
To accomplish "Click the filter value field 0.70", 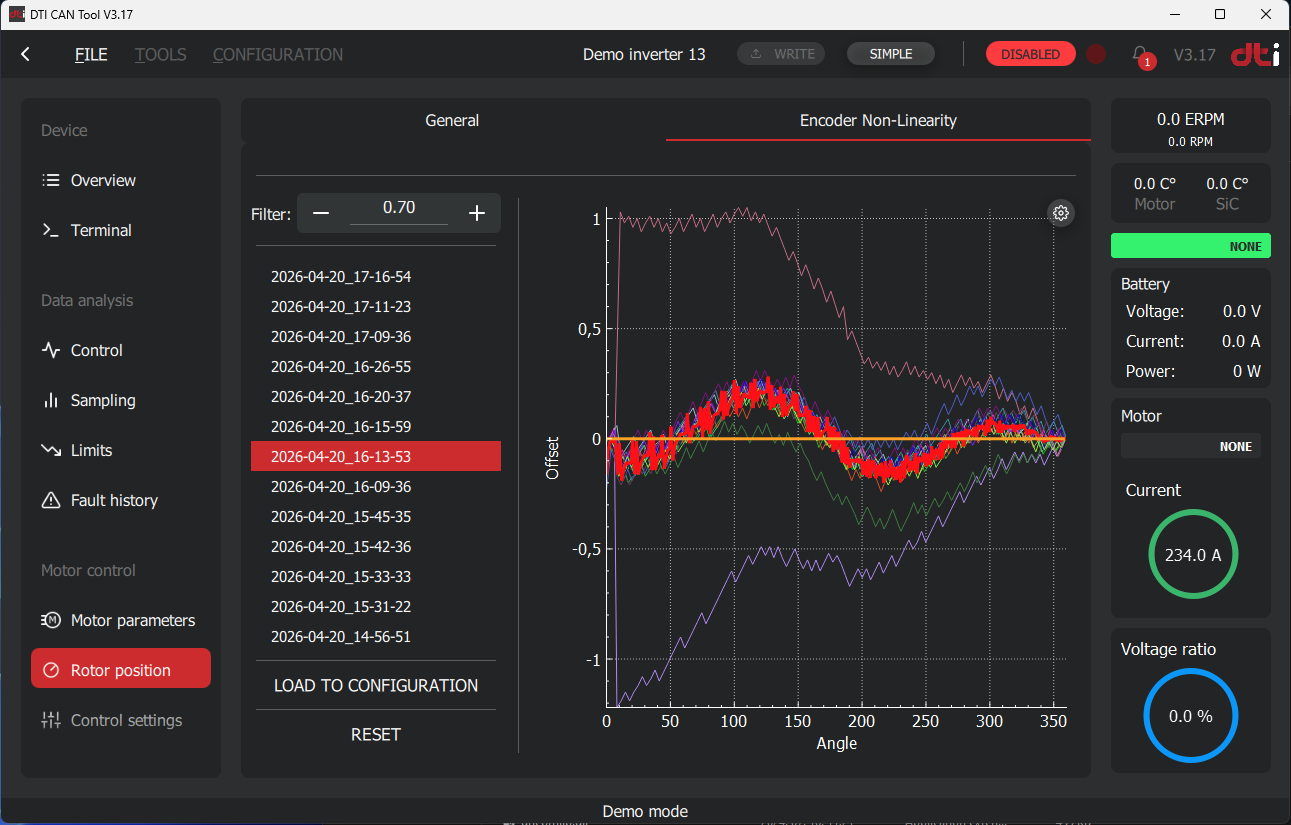I will [399, 209].
